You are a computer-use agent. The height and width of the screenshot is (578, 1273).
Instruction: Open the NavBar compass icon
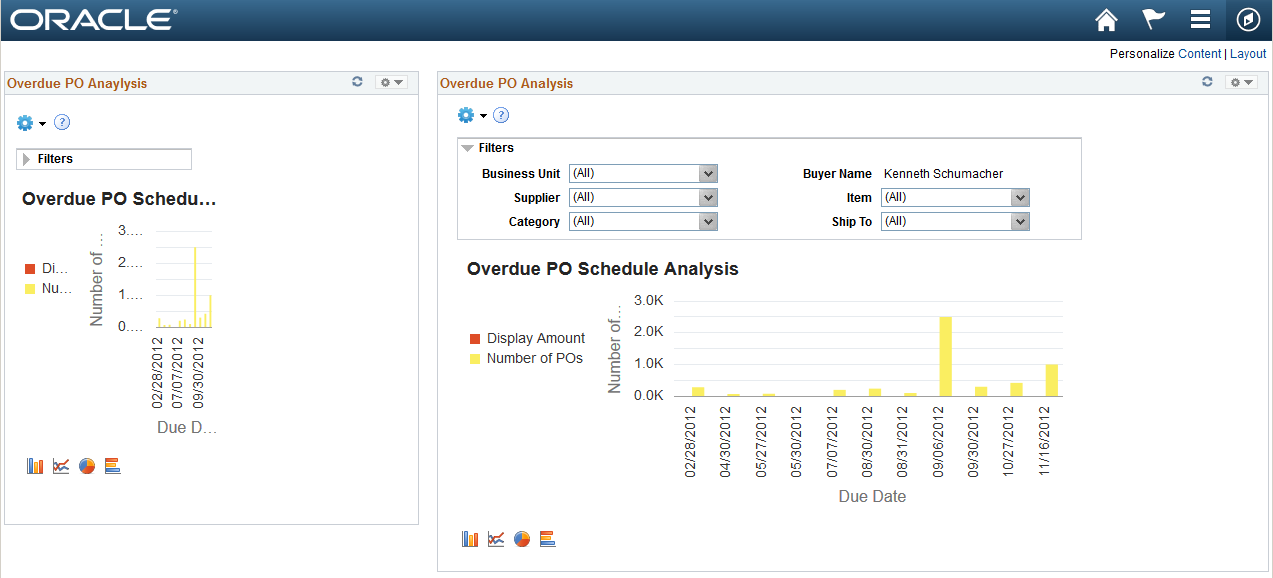[x=1248, y=19]
